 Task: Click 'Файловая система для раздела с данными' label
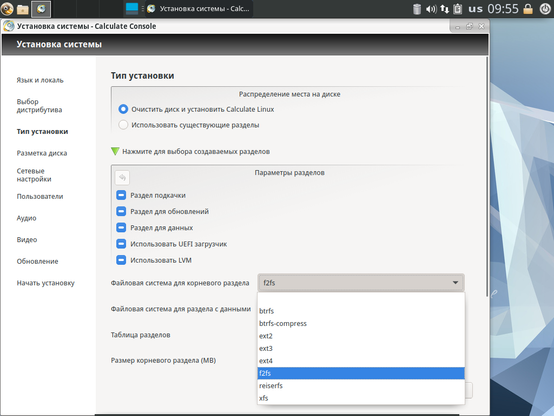click(x=181, y=309)
